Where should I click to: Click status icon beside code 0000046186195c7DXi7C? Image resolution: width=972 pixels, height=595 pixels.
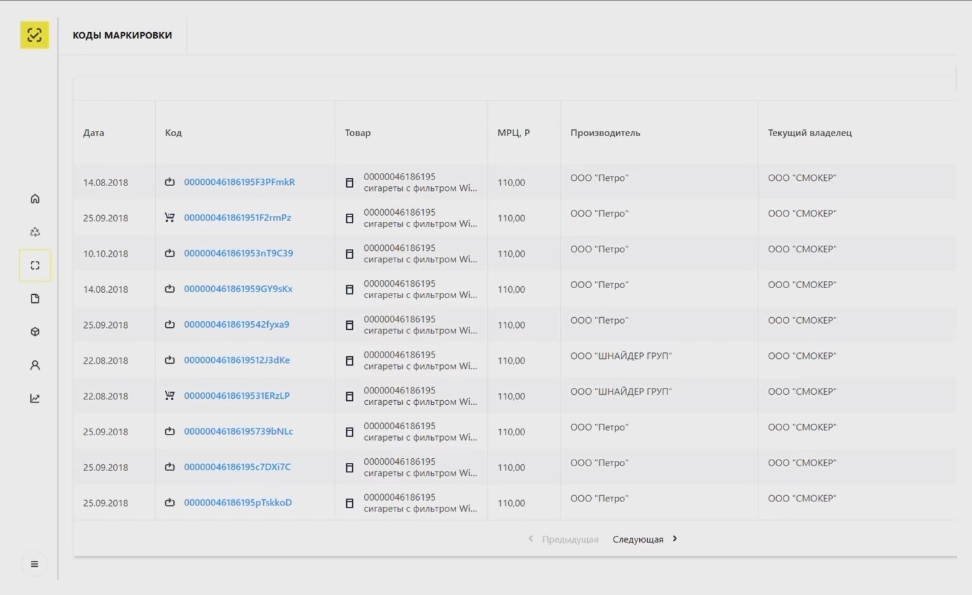pos(170,467)
